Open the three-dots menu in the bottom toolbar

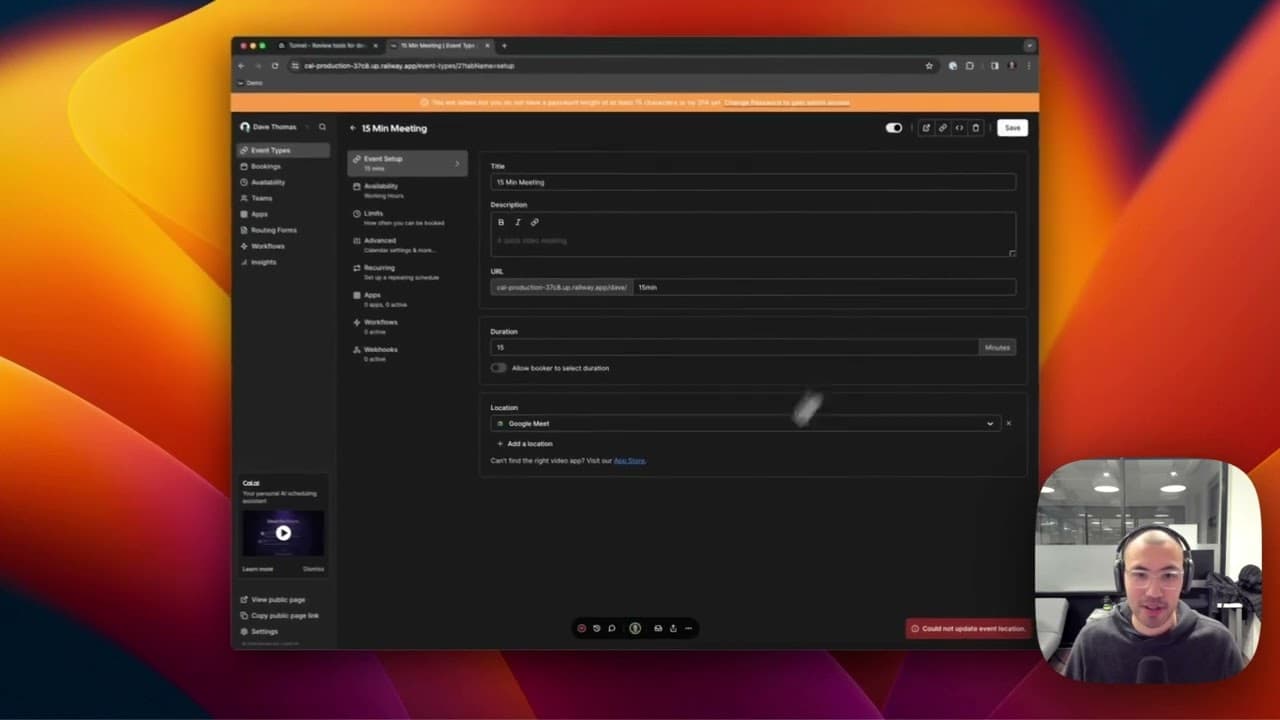688,628
